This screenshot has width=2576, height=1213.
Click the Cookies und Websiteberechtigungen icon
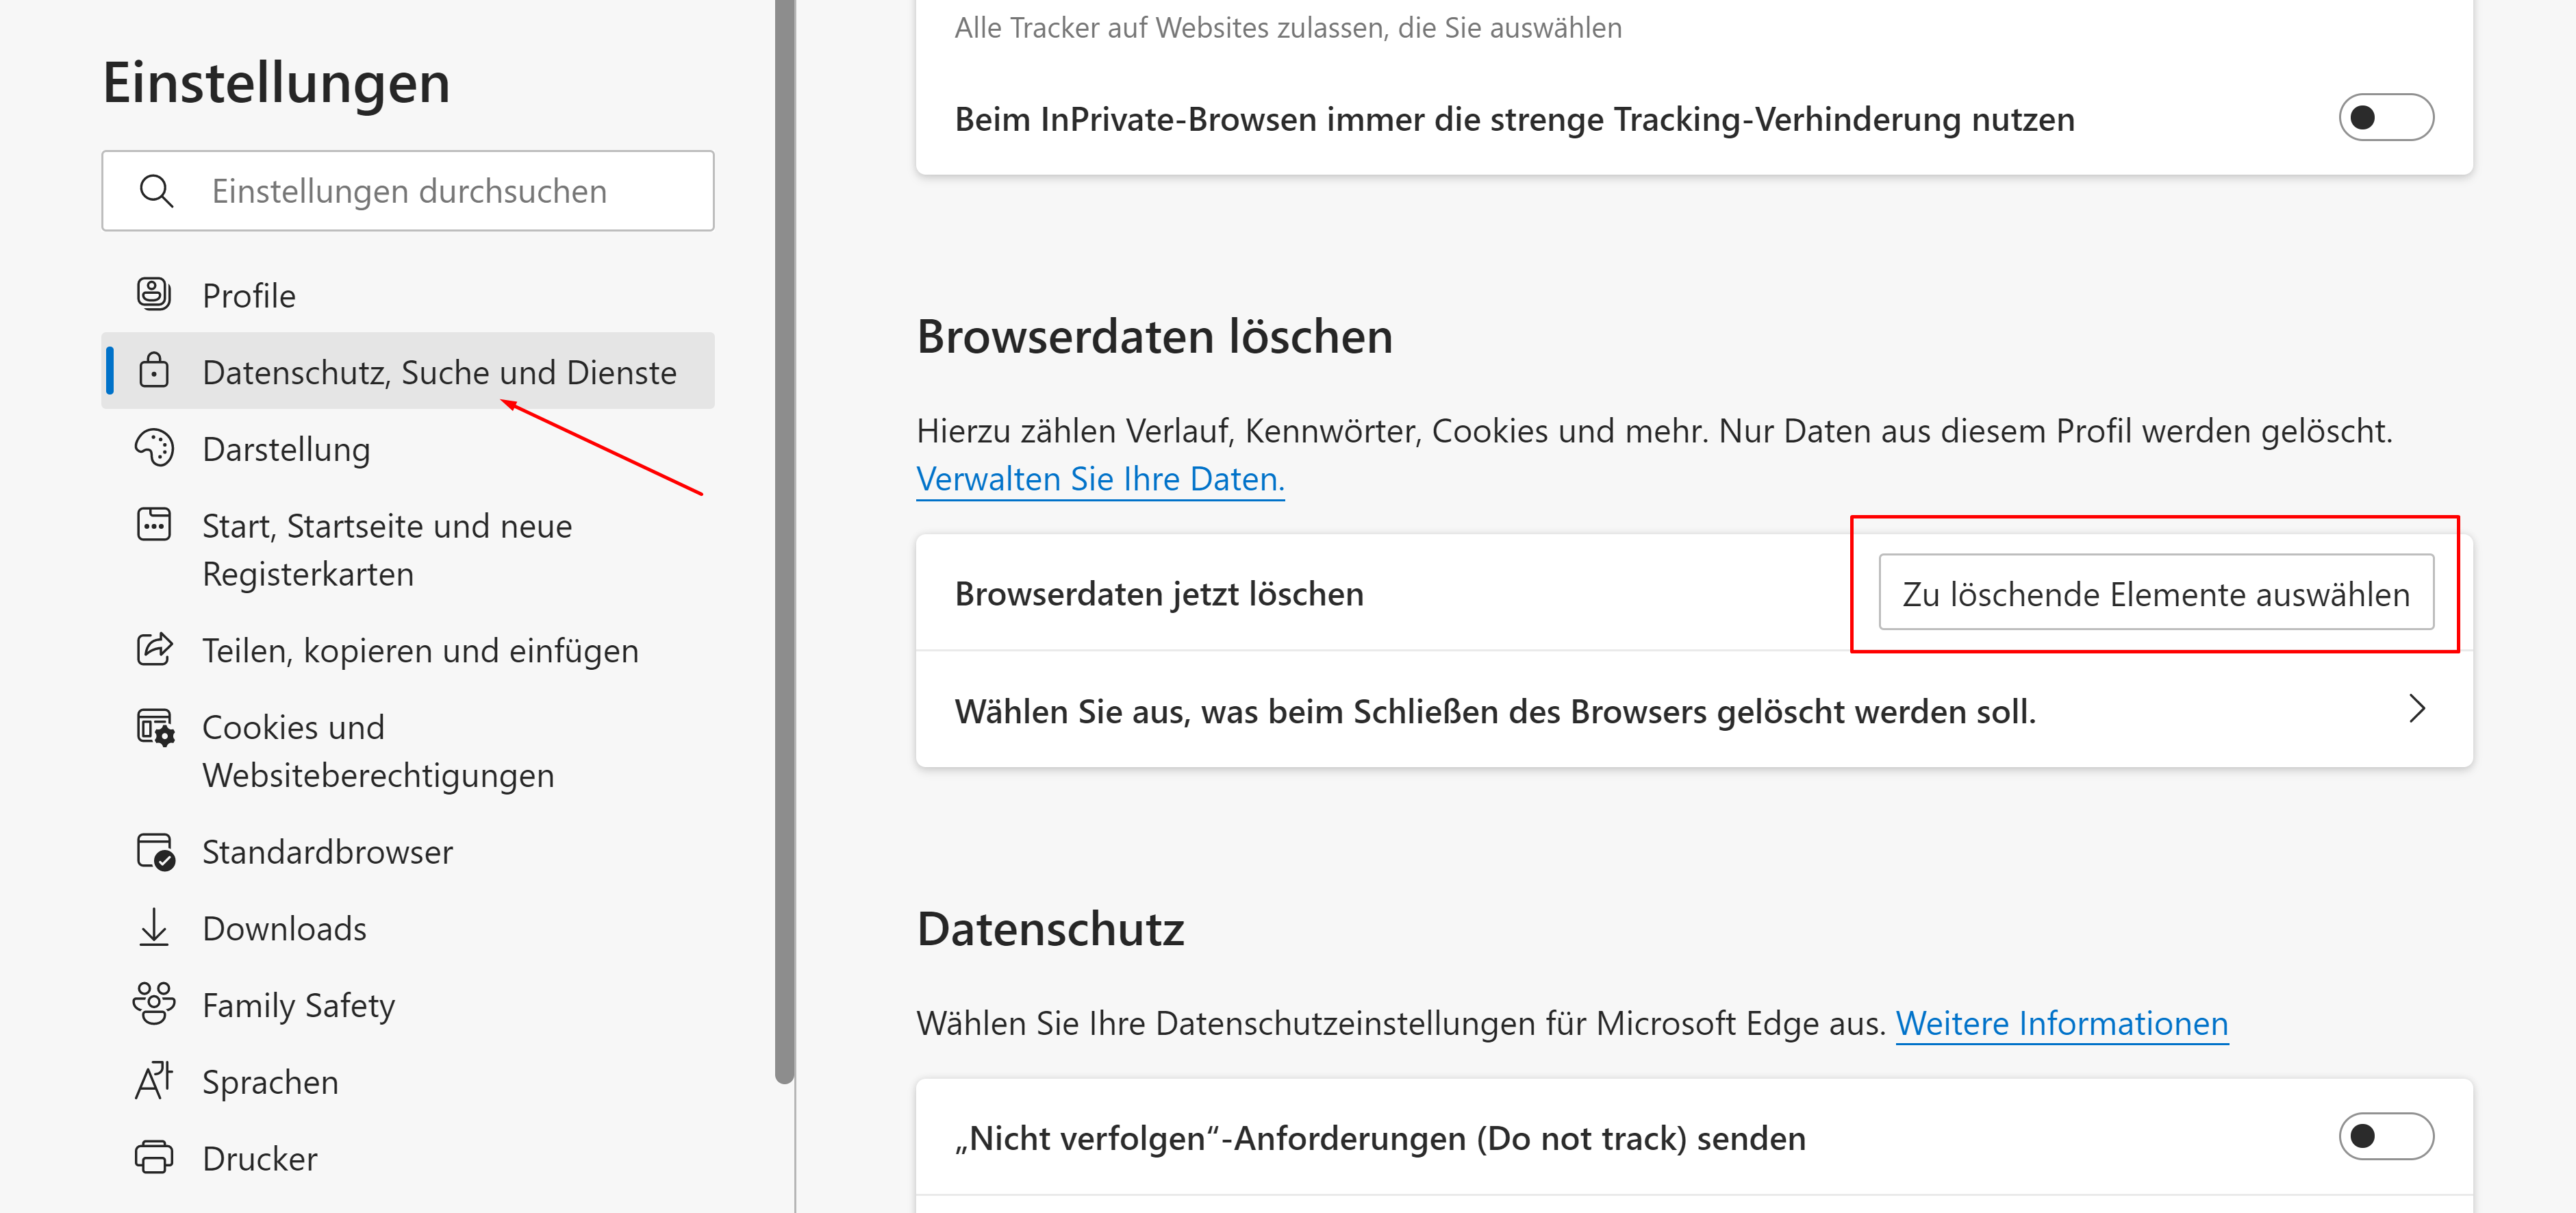coord(155,728)
